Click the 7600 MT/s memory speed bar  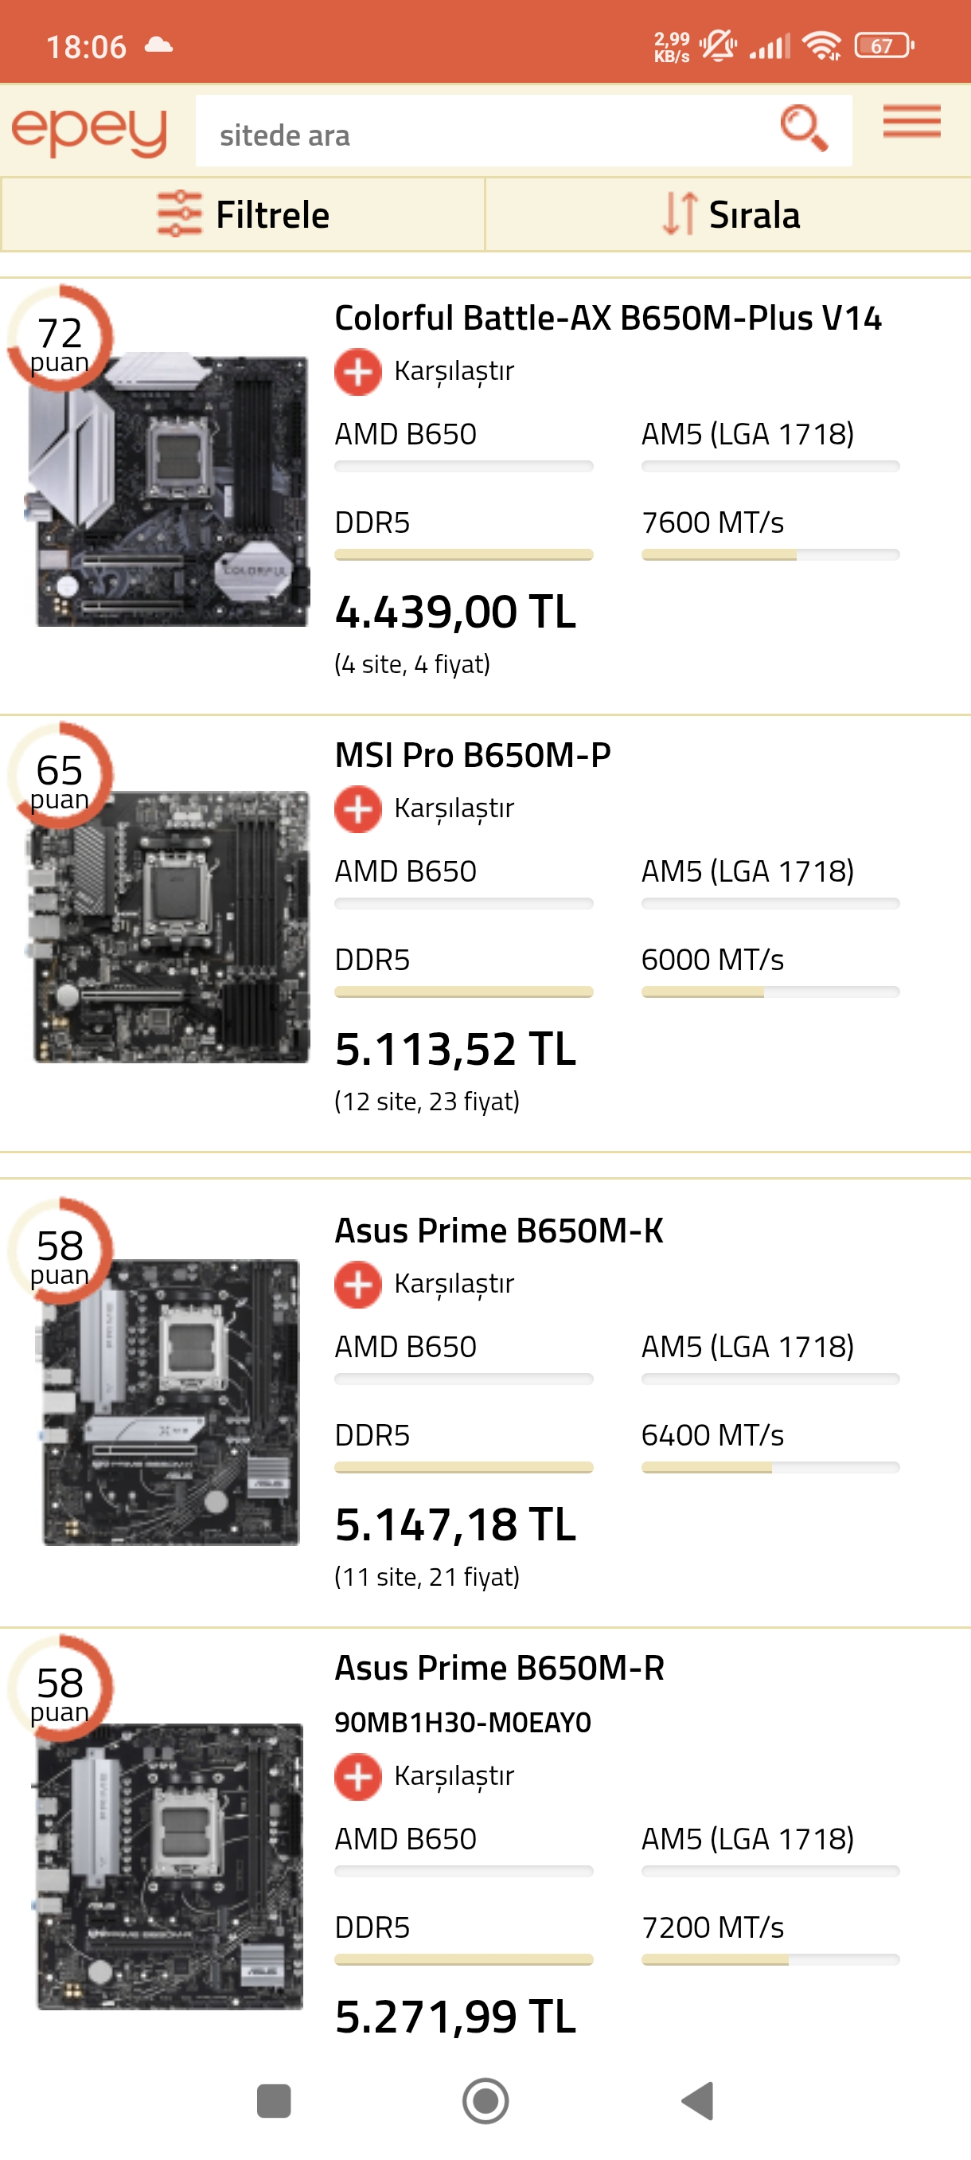click(770, 555)
